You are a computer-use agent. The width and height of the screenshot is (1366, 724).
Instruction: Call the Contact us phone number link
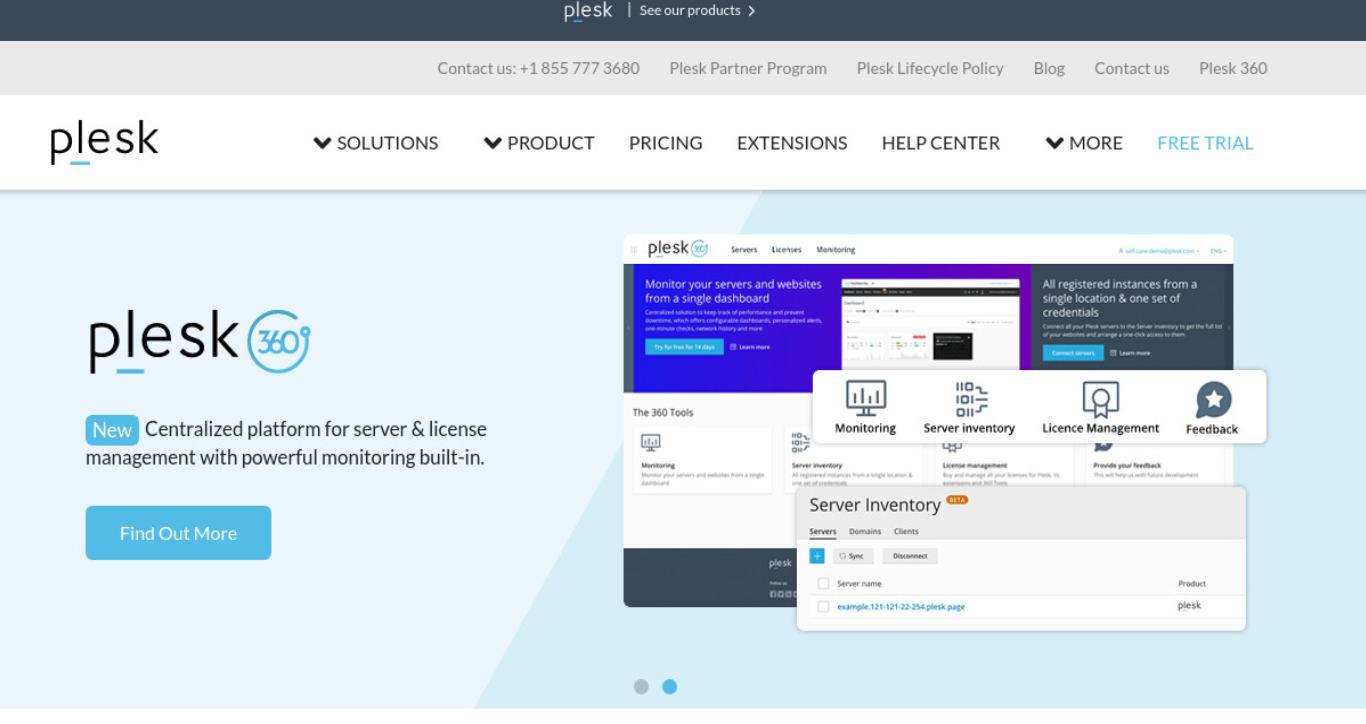click(x=538, y=68)
